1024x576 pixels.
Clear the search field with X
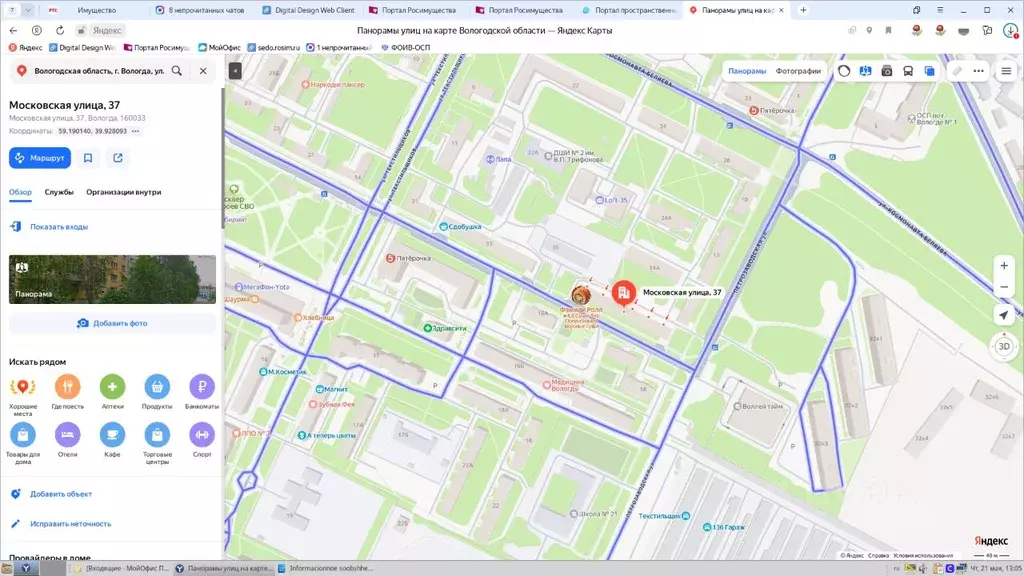coord(203,71)
